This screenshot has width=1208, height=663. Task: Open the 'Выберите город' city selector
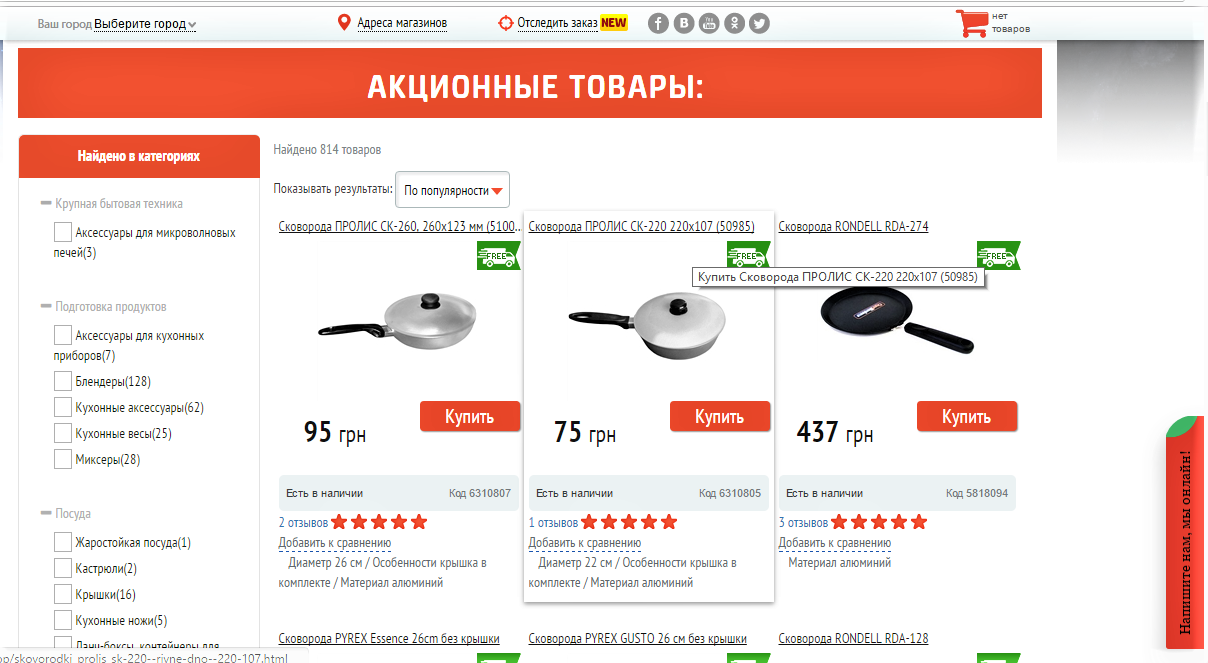tap(145, 24)
